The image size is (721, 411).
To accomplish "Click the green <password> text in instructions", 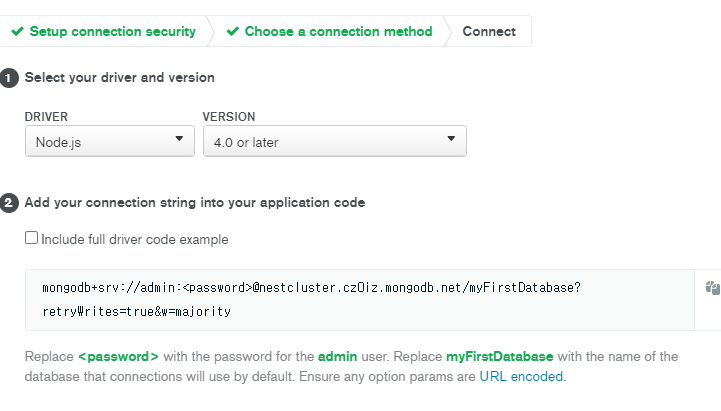I will (118, 357).
